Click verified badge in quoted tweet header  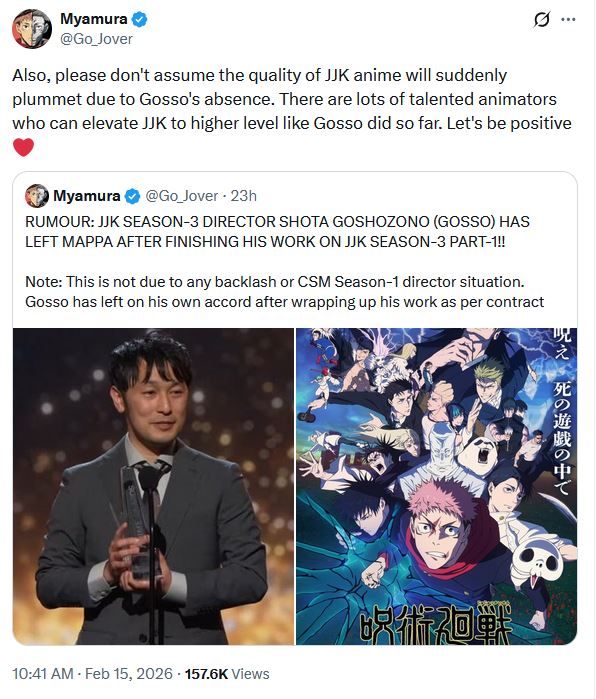pos(132,196)
